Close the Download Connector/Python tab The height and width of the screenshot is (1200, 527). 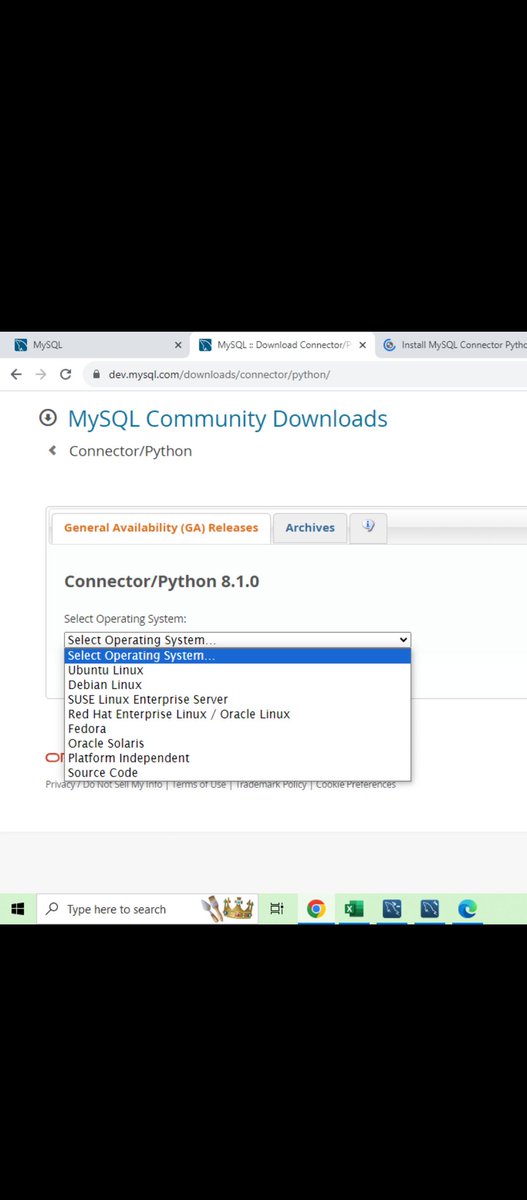pos(361,345)
